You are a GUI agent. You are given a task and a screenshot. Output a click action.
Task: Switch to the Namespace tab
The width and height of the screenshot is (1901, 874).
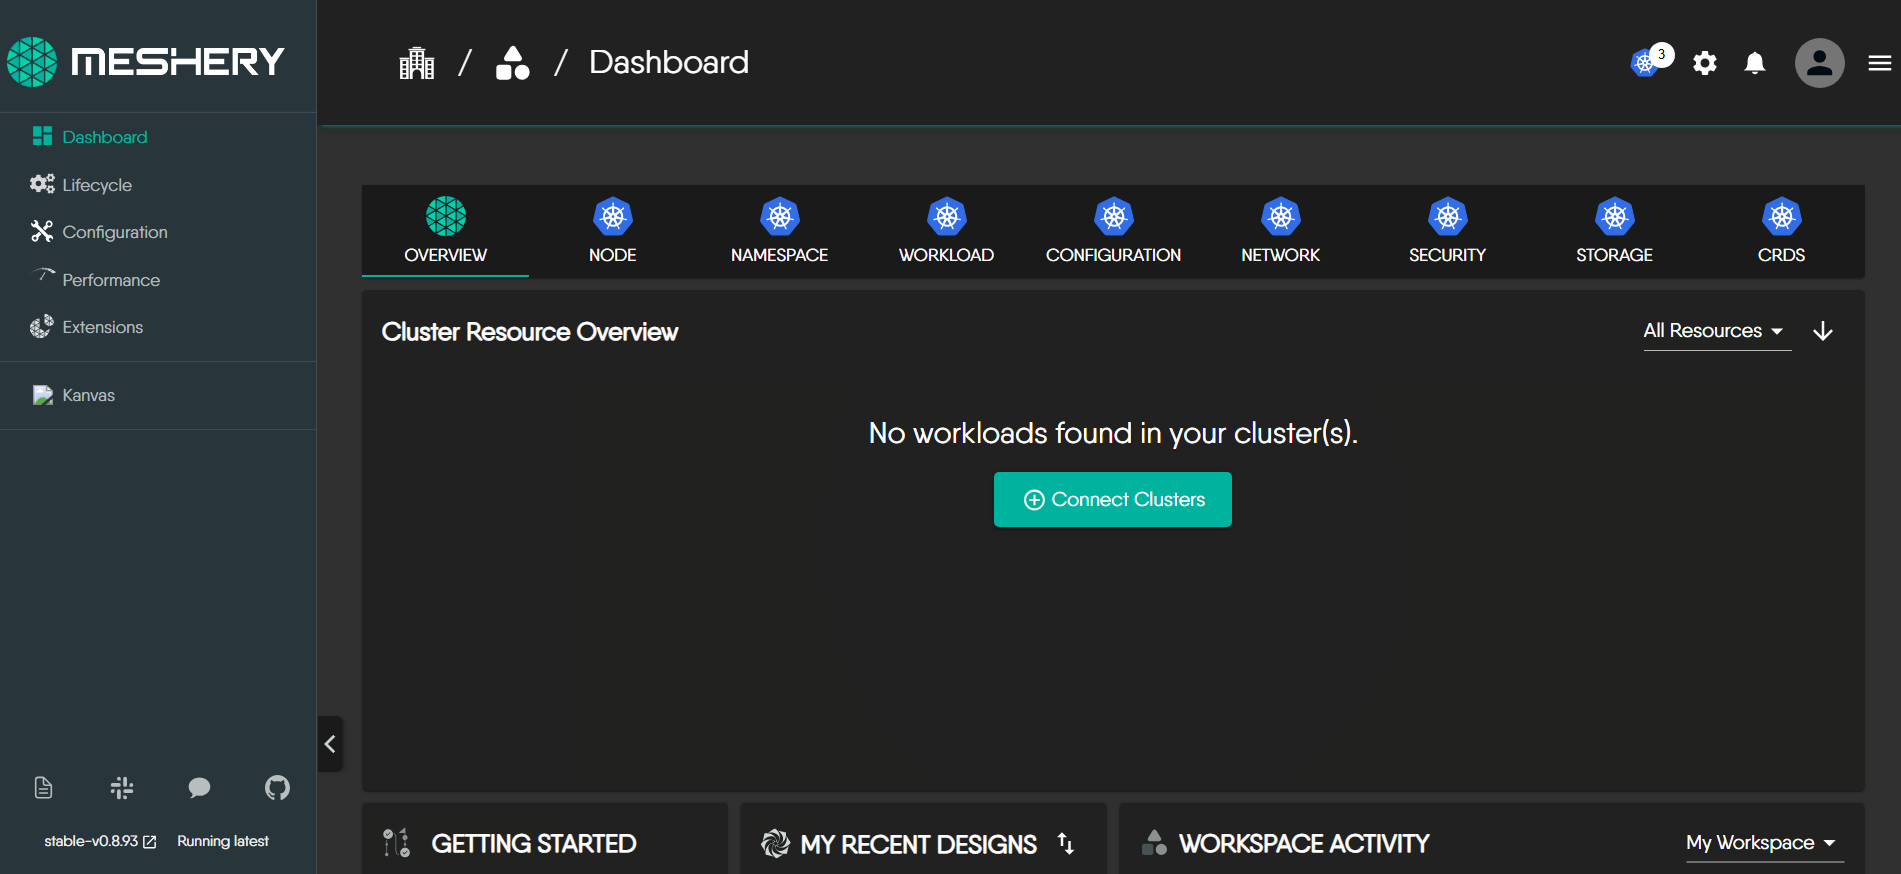click(x=780, y=231)
